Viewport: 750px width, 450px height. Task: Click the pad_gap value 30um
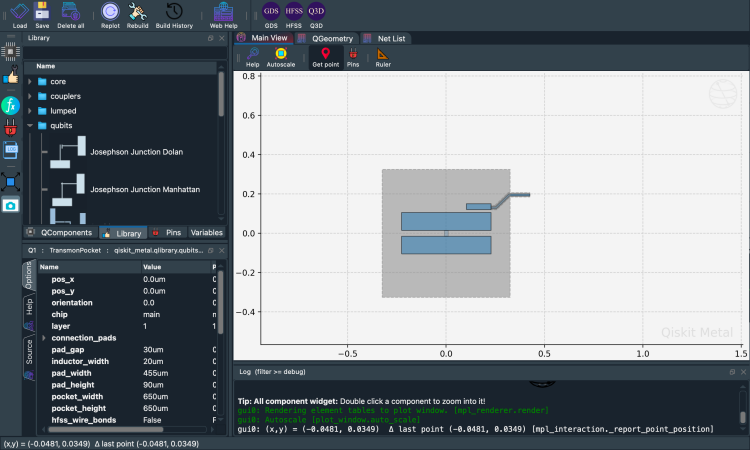click(x=153, y=350)
